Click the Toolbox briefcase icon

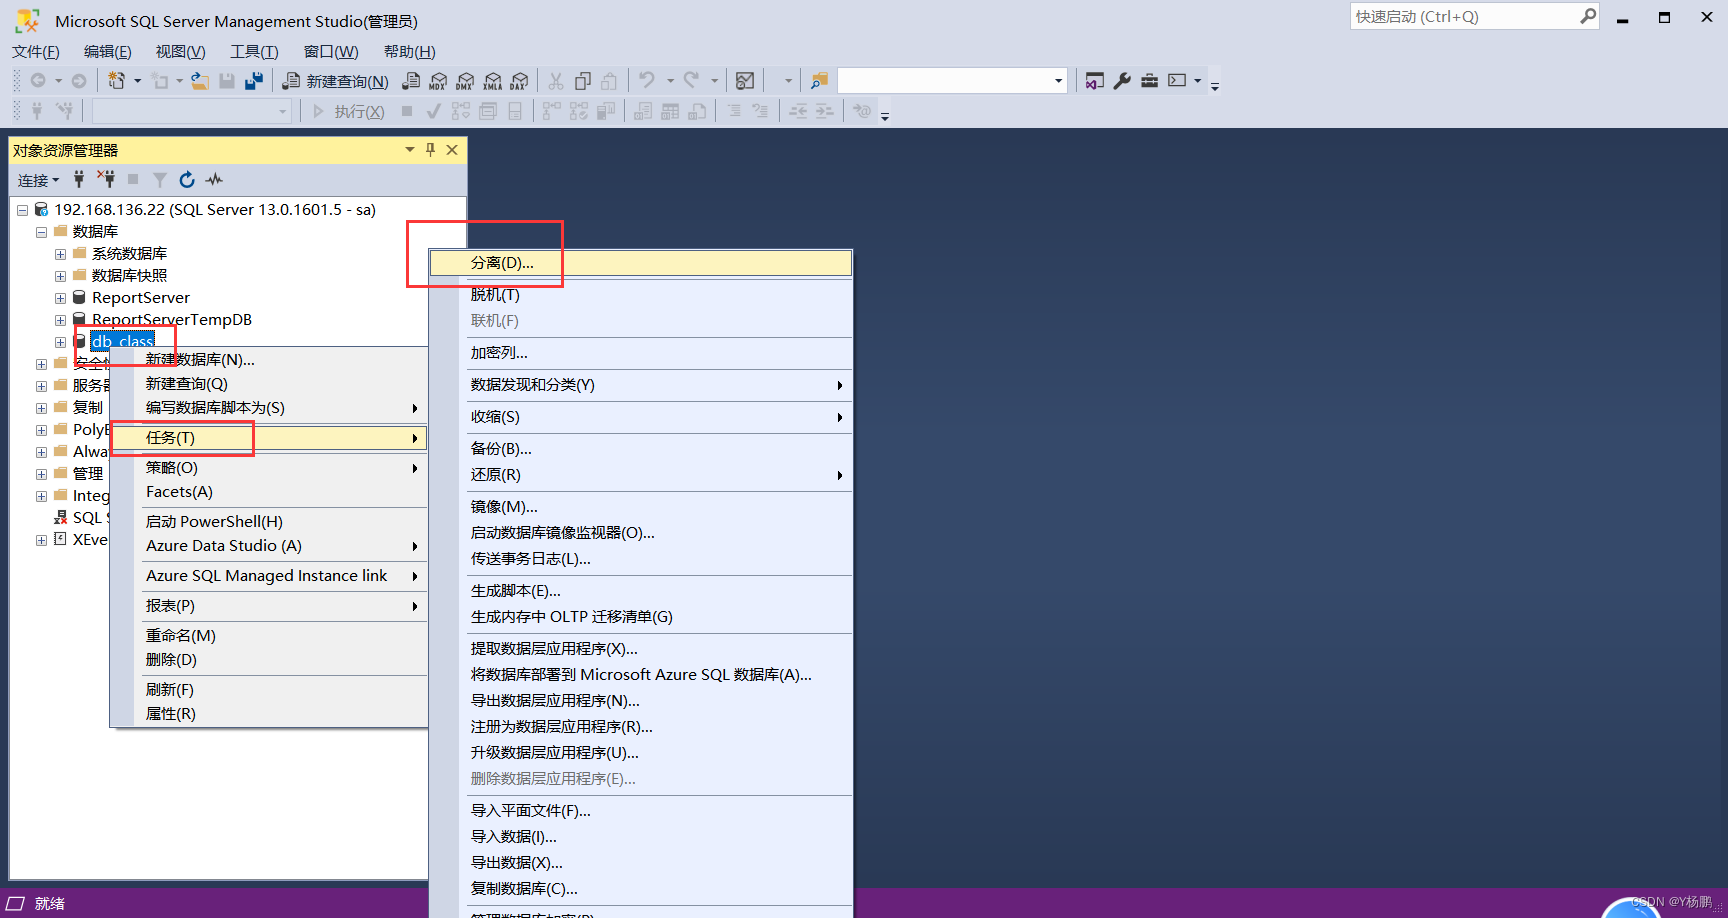click(1149, 81)
